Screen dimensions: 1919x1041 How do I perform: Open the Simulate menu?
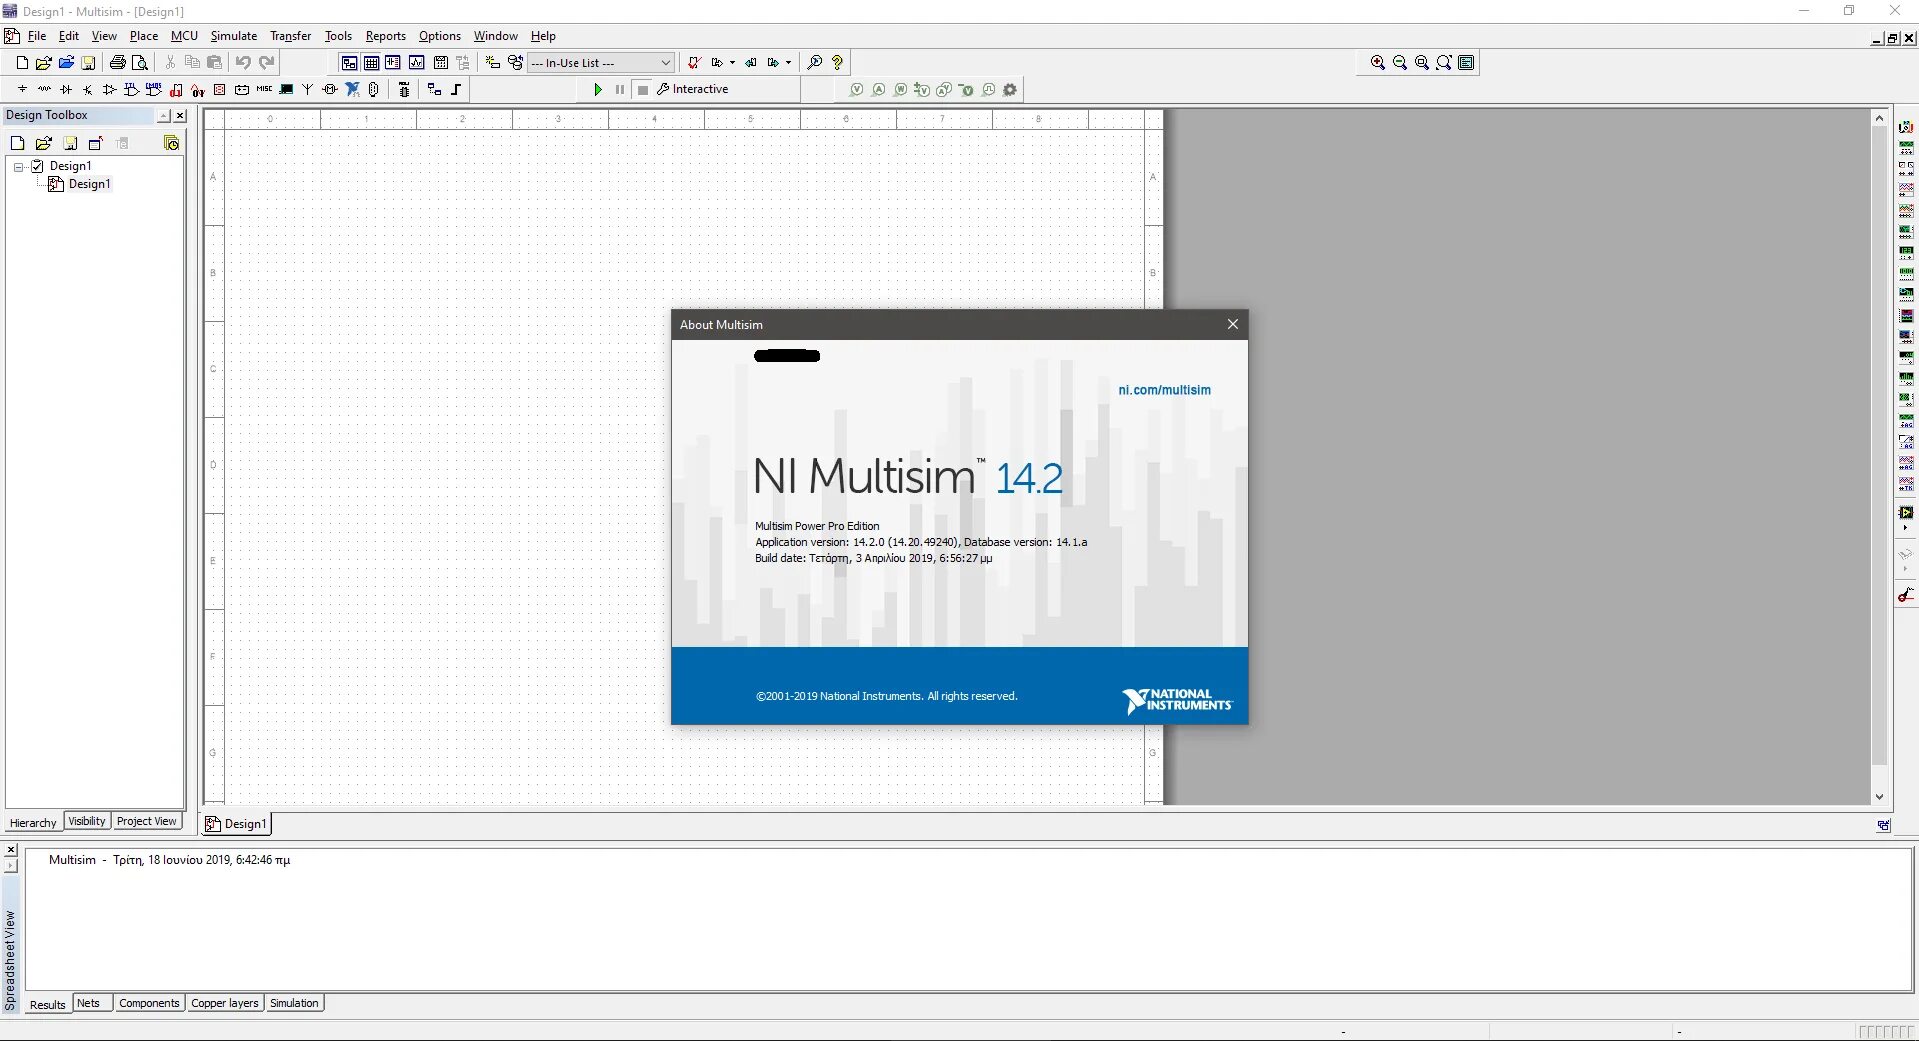pos(233,35)
